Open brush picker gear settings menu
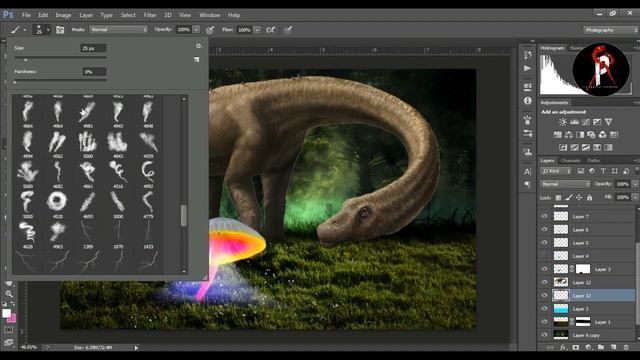This screenshot has height=360, width=640. [x=198, y=46]
